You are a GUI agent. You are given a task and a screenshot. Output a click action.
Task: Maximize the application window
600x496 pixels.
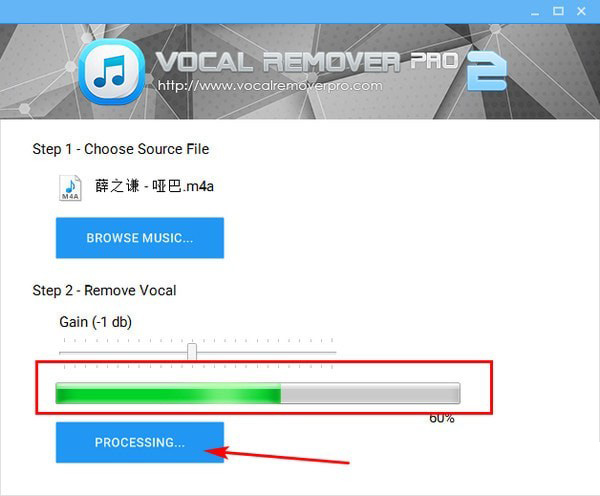point(558,11)
